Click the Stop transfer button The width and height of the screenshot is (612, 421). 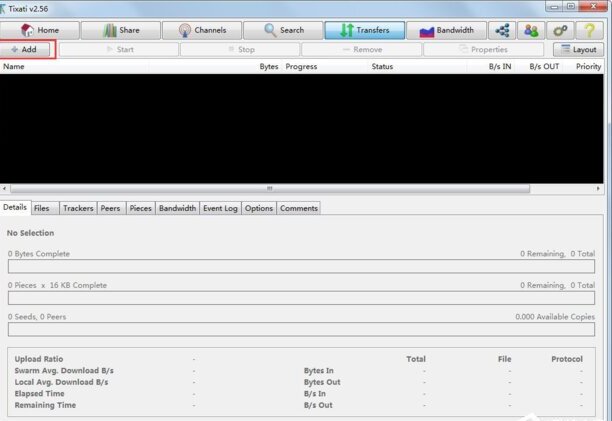point(240,50)
